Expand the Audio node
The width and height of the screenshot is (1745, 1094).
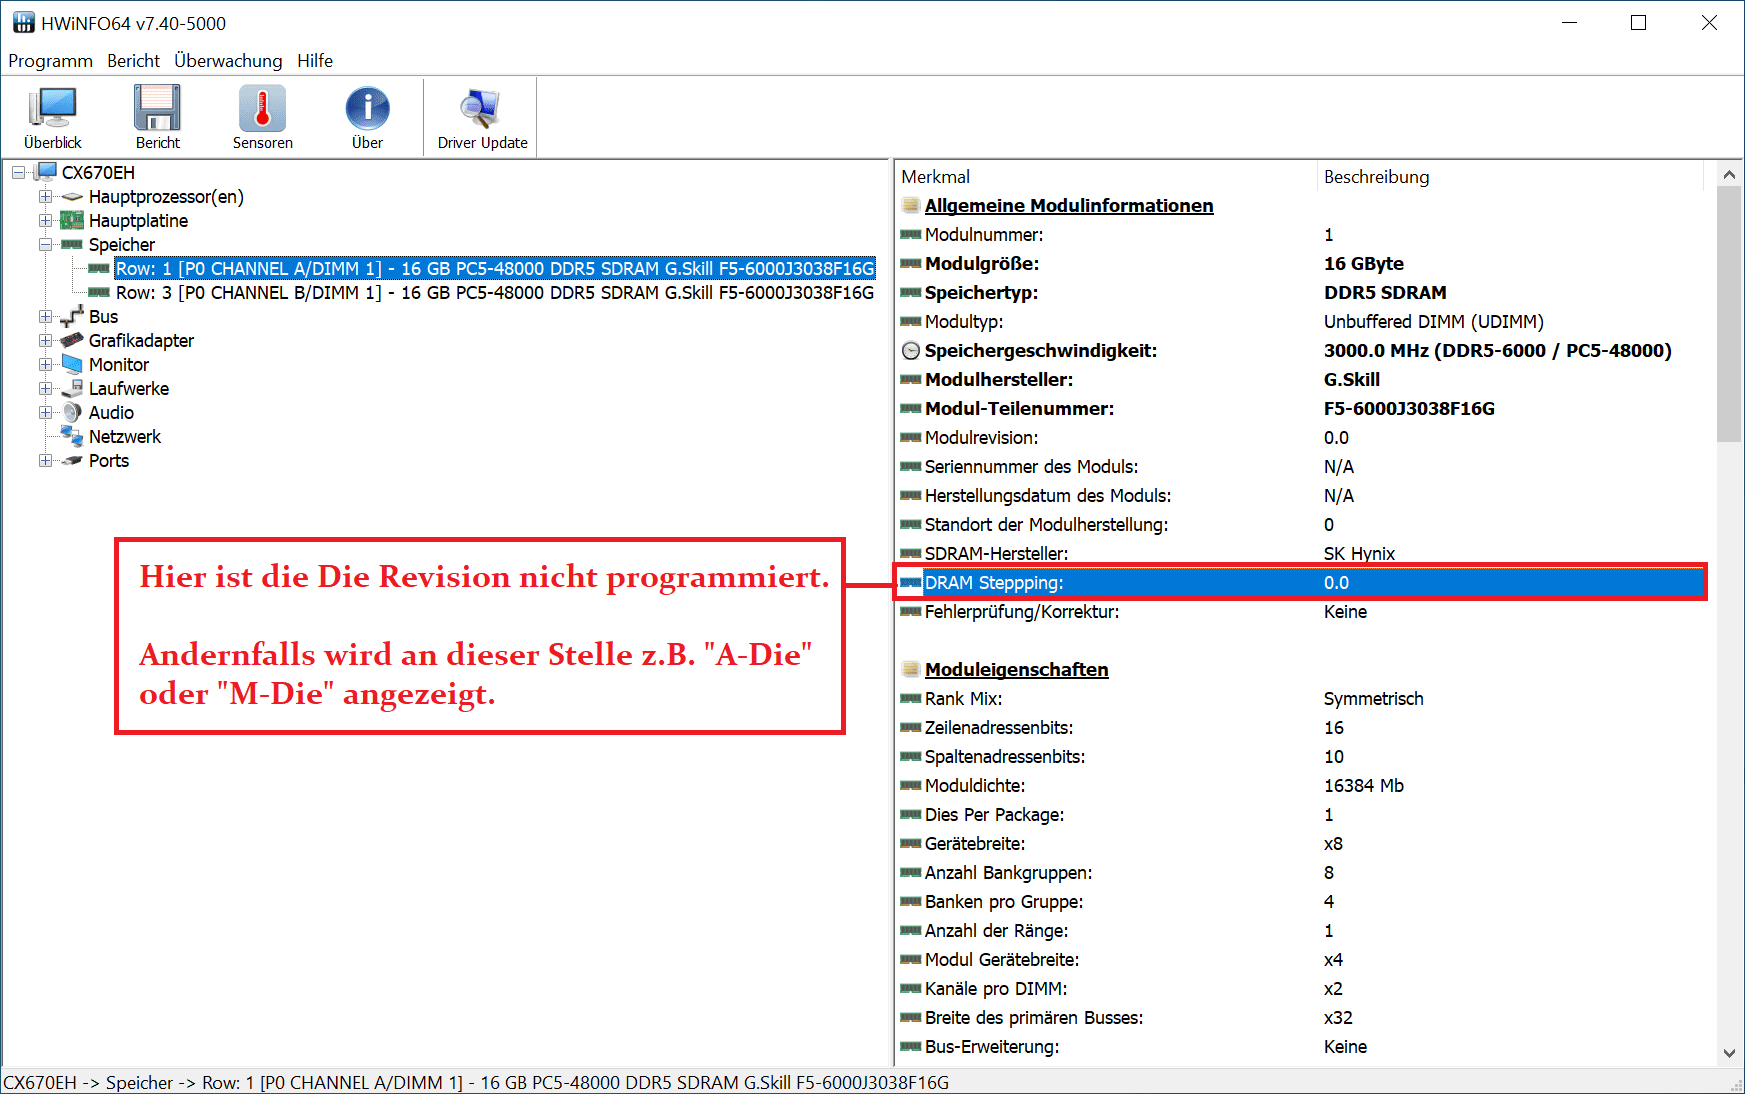(x=45, y=413)
